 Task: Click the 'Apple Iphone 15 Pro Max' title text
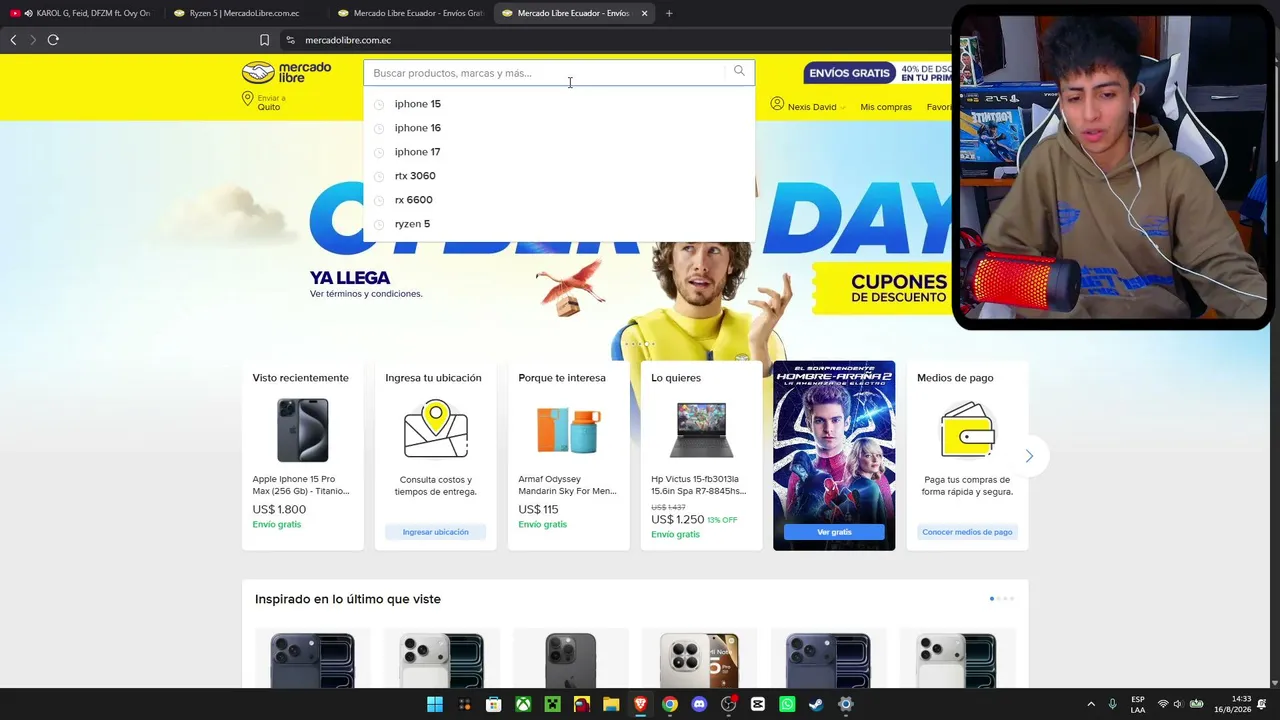coord(301,485)
